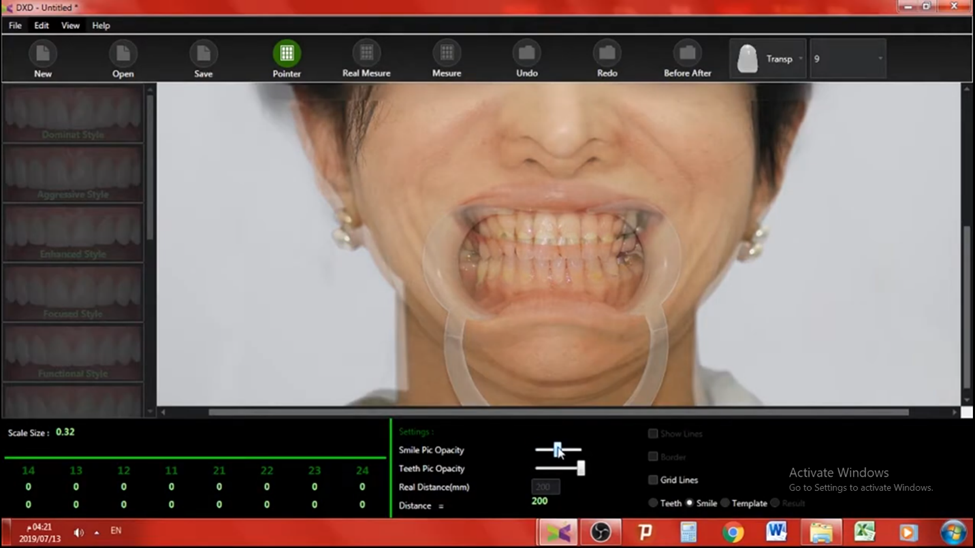
Task: Select the Smile radio button
Action: click(689, 503)
